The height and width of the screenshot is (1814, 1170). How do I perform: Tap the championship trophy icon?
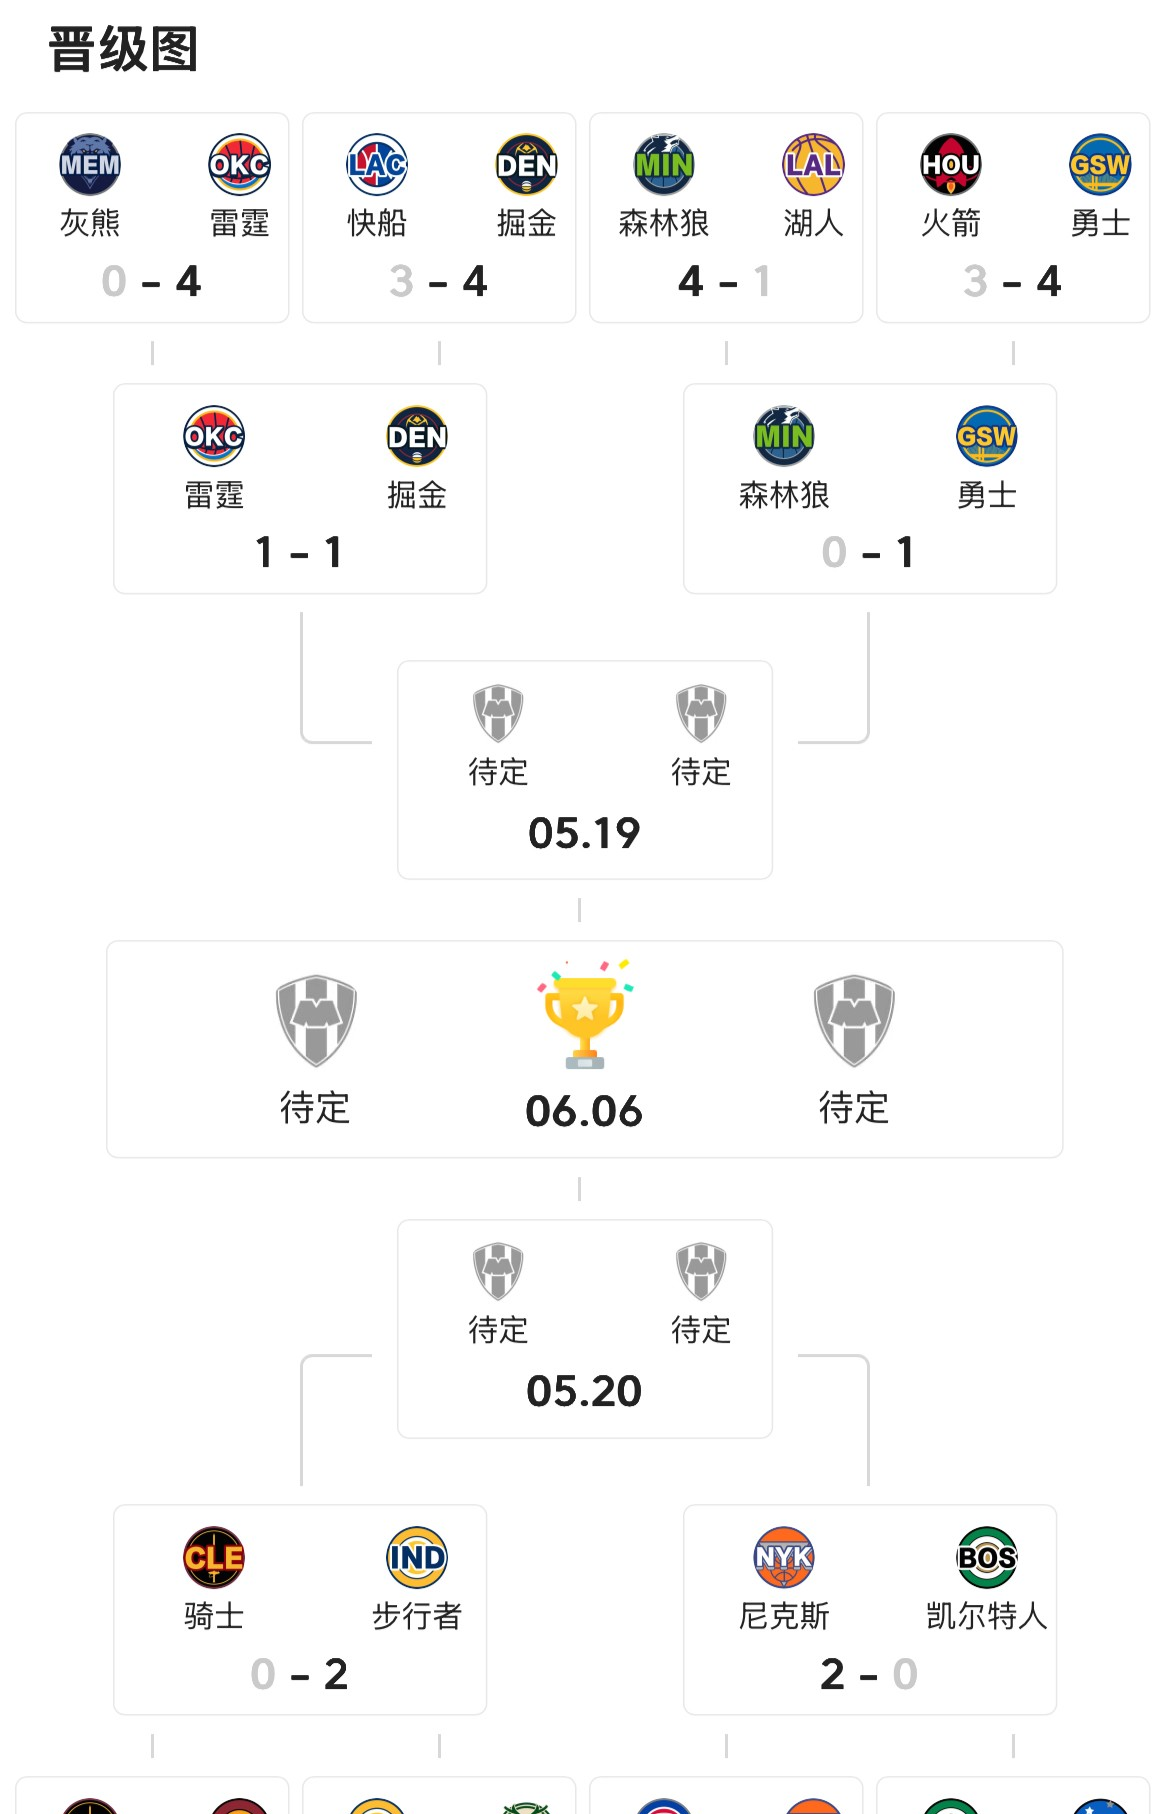[x=585, y=1013]
